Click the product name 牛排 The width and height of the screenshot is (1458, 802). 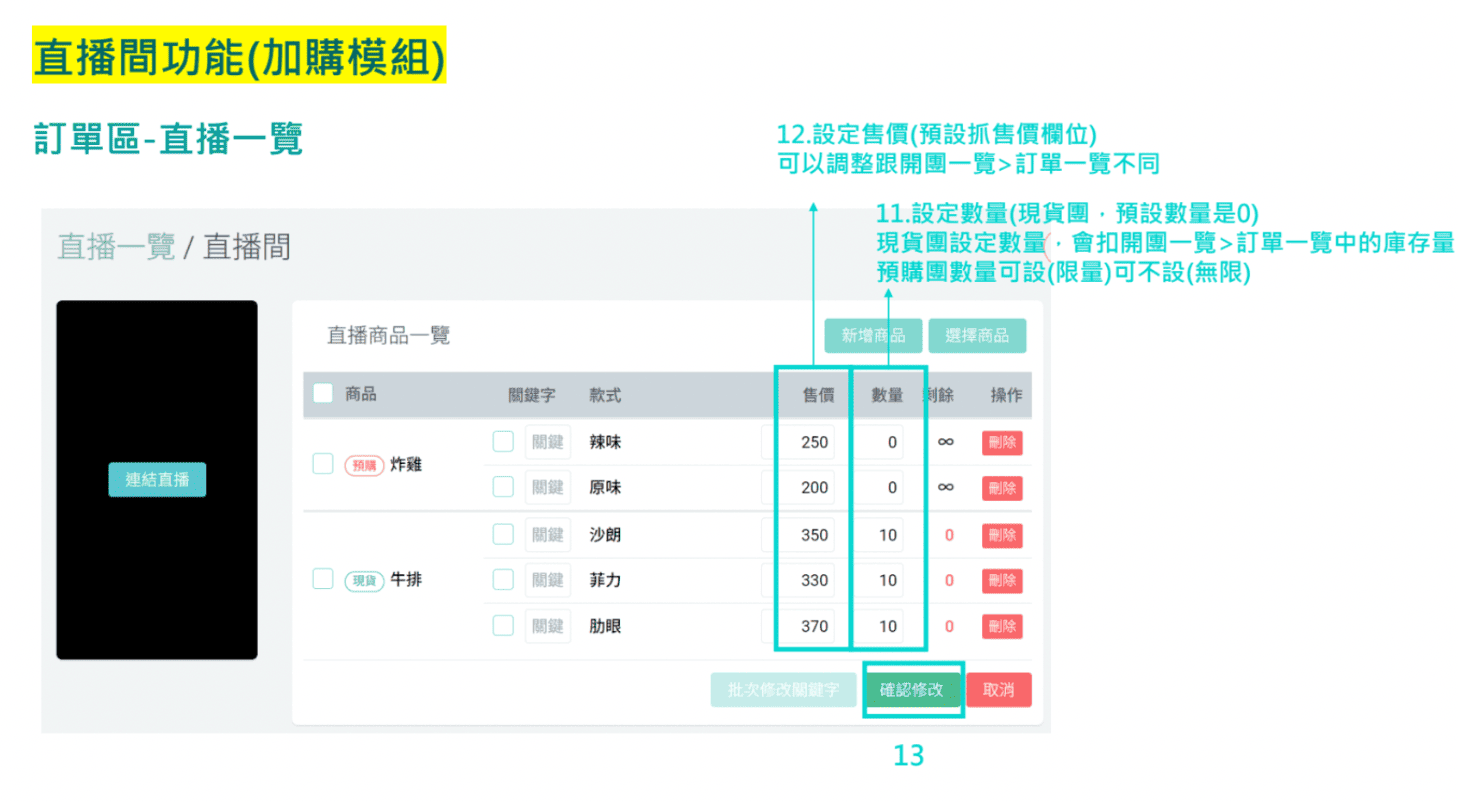coord(406,580)
